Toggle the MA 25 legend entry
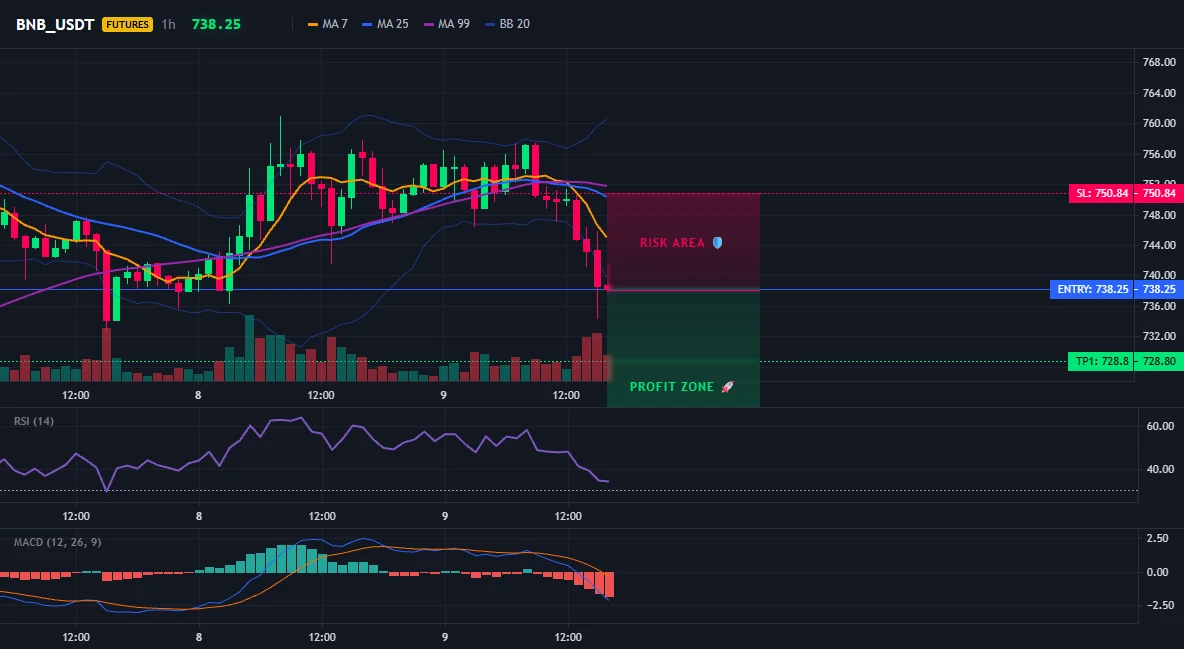This screenshot has width=1184, height=649. pyautogui.click(x=385, y=24)
